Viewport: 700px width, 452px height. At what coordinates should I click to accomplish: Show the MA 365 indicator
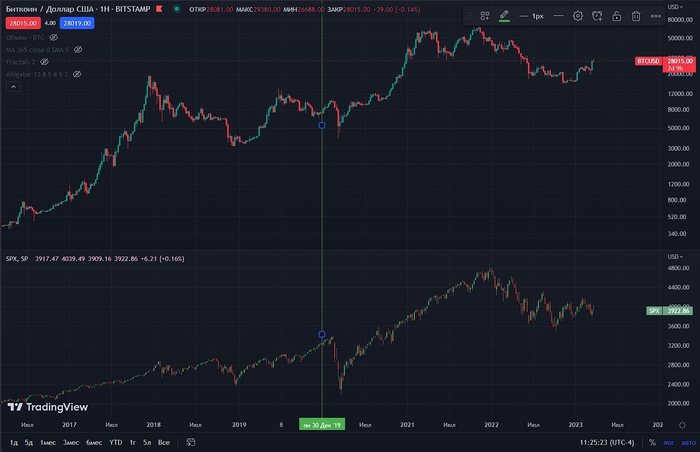coord(79,49)
